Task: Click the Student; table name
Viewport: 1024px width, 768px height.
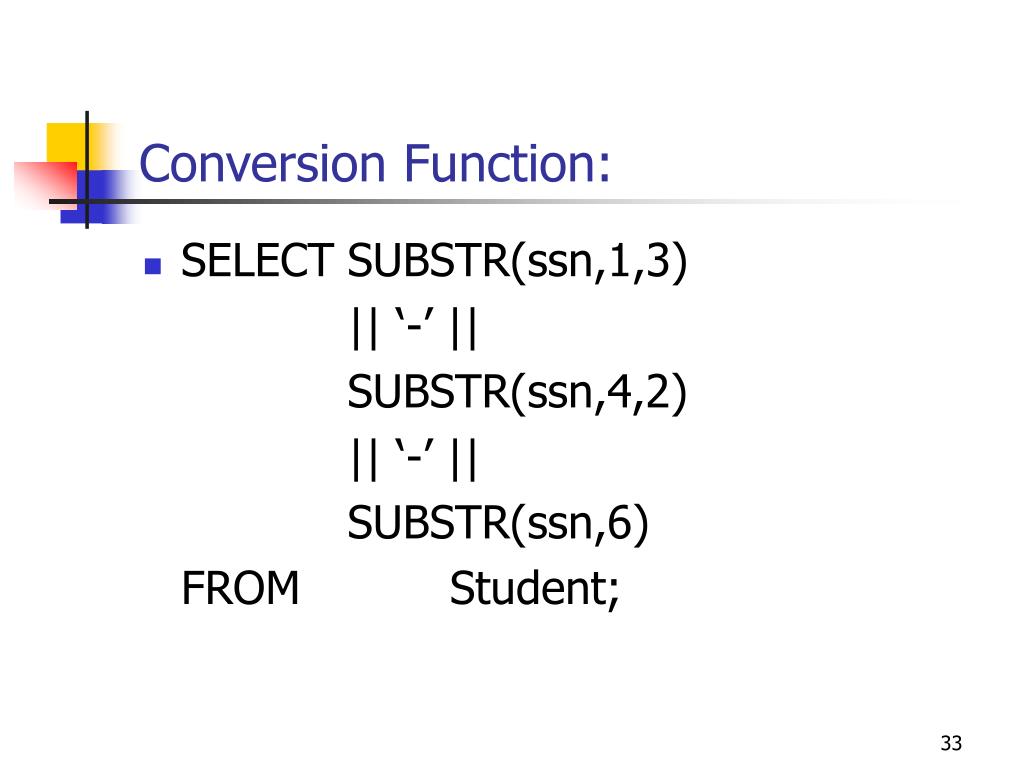Action: tap(535, 589)
